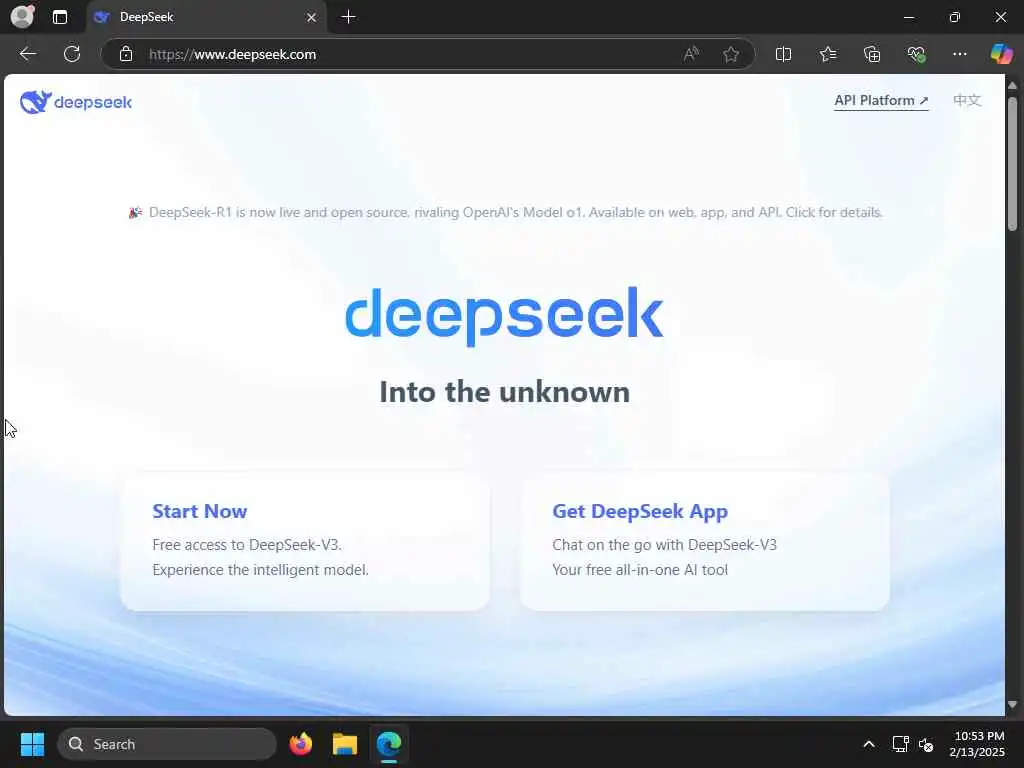Refresh the page with reload icon

[x=72, y=54]
